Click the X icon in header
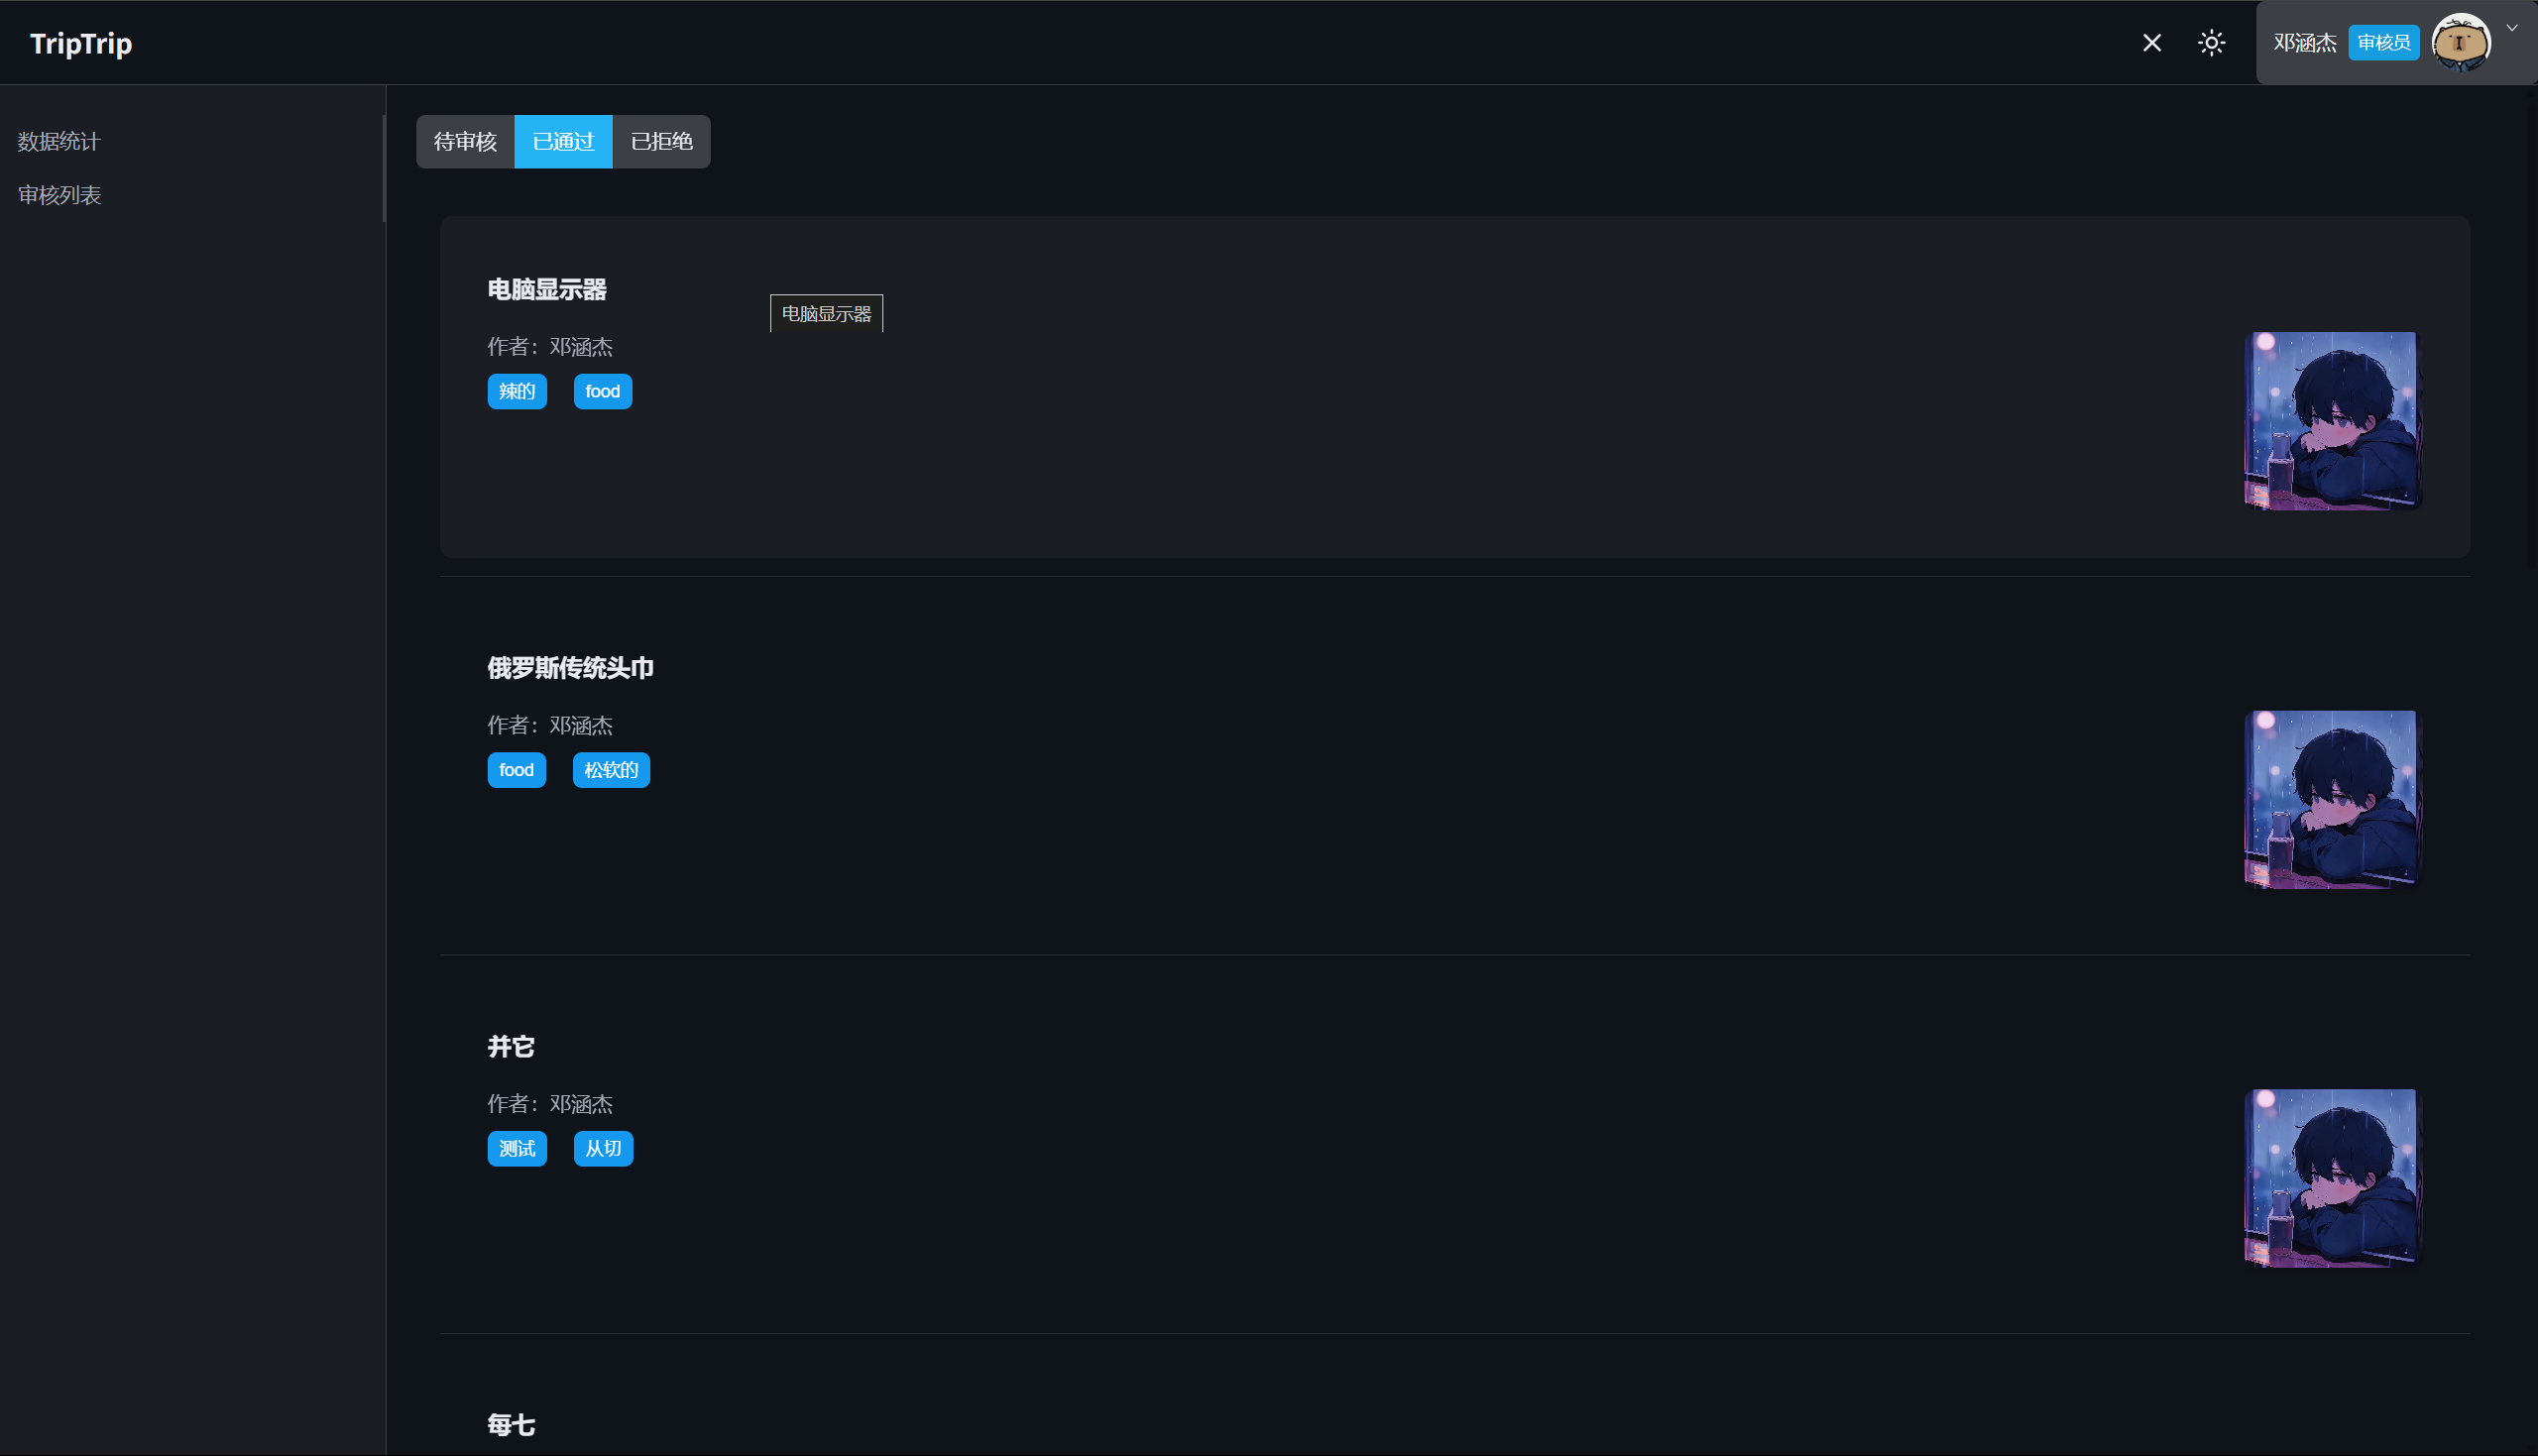The height and width of the screenshot is (1456, 2538). pyautogui.click(x=2152, y=43)
